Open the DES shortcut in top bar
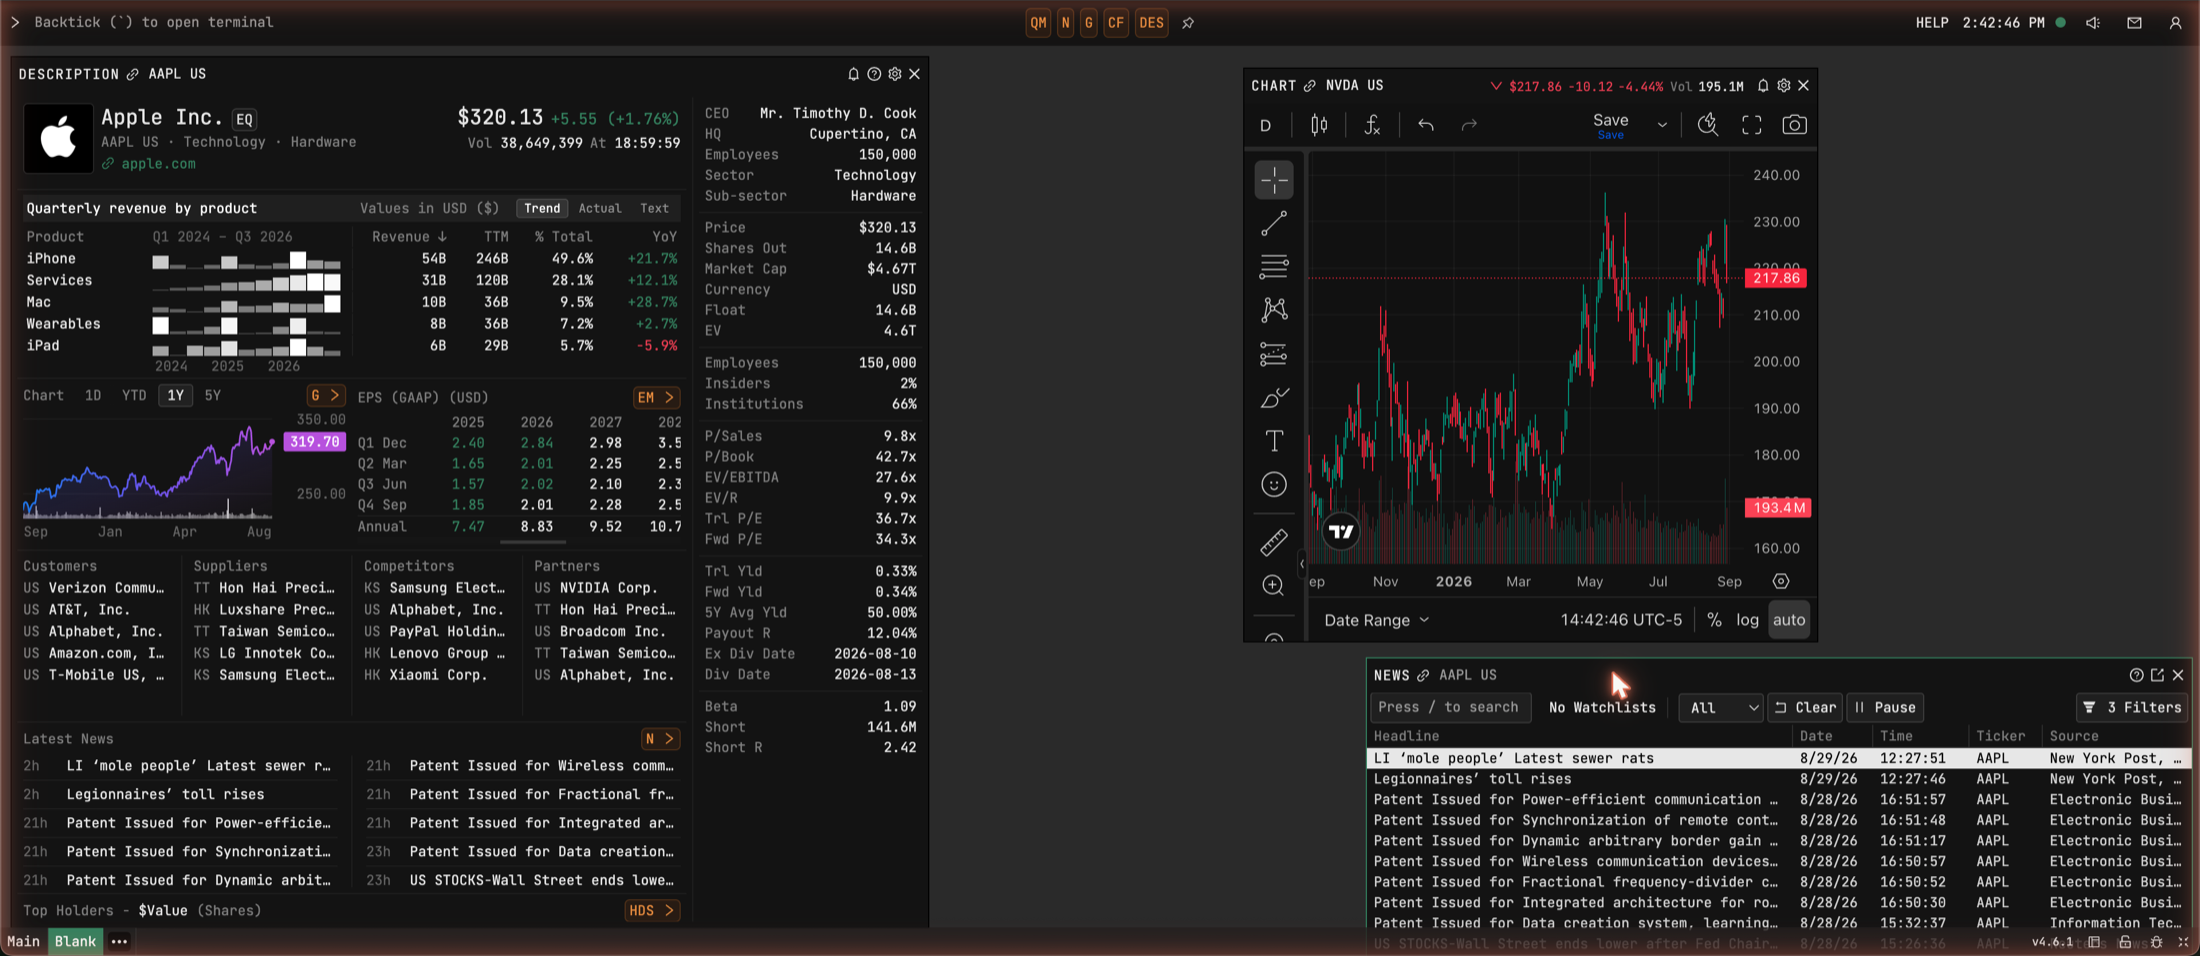This screenshot has width=2200, height=956. pyautogui.click(x=1151, y=22)
